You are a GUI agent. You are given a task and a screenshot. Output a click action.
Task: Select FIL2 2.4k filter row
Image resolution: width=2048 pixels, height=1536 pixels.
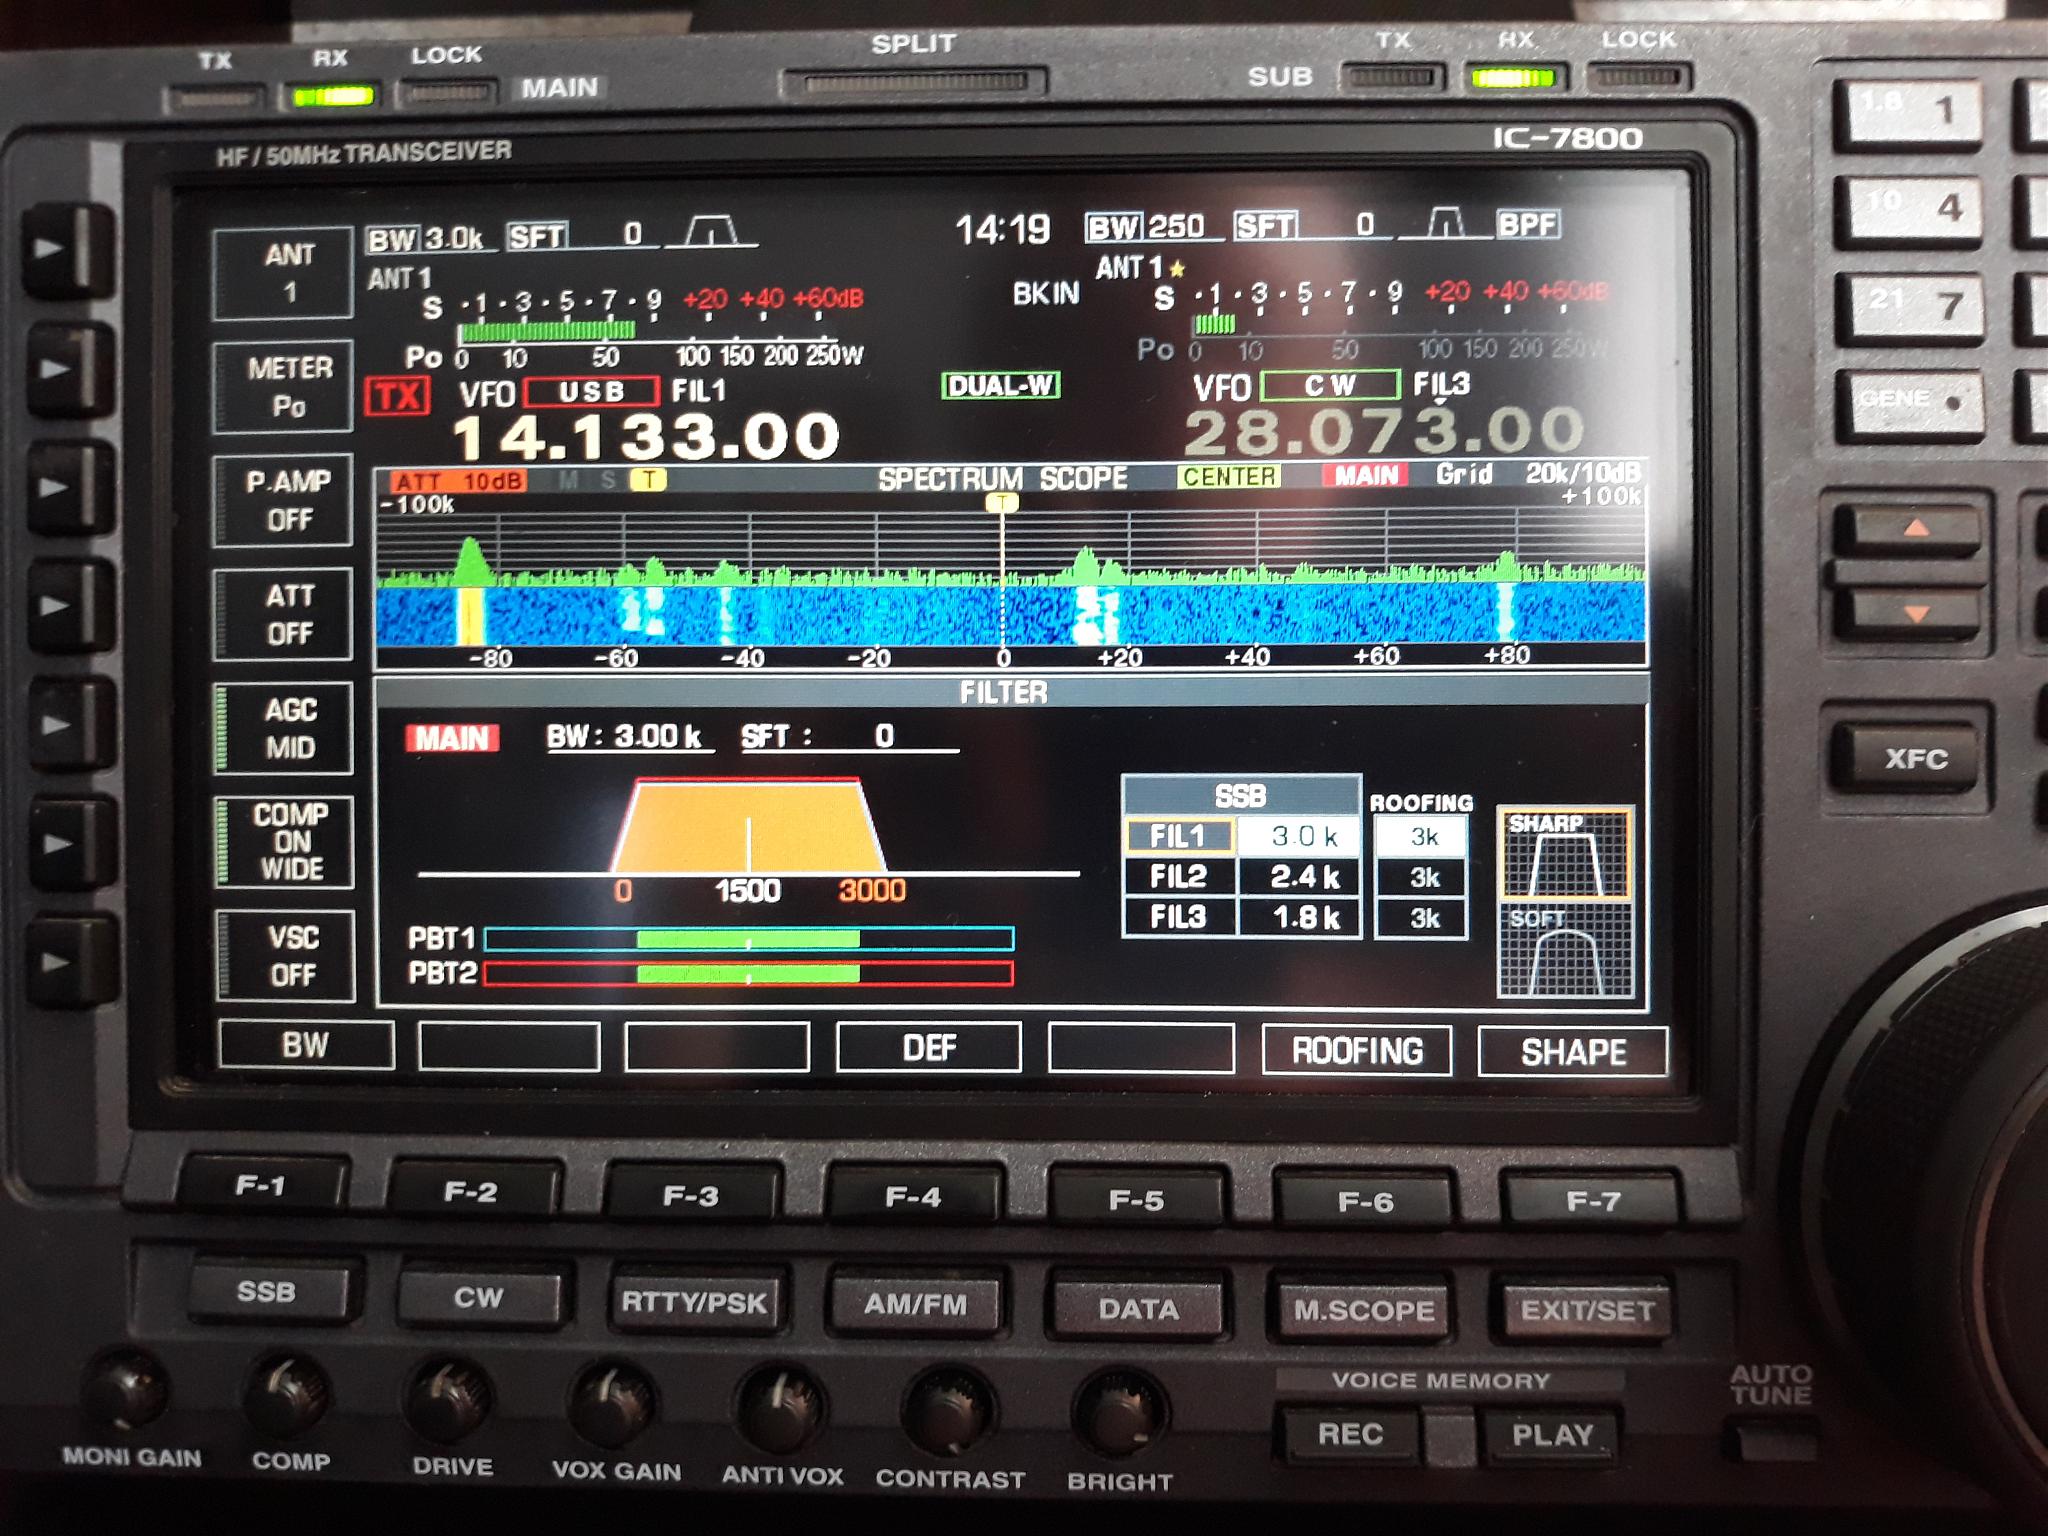click(x=1242, y=877)
